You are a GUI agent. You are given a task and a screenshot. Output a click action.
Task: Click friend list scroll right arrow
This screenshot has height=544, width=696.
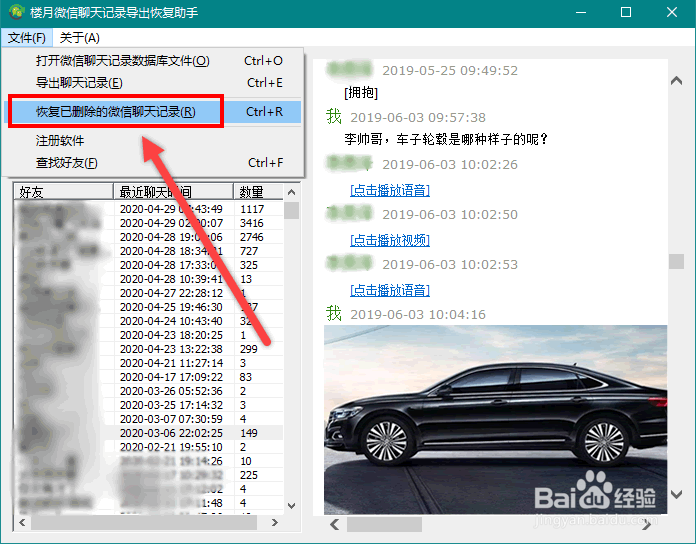[x=275, y=522]
